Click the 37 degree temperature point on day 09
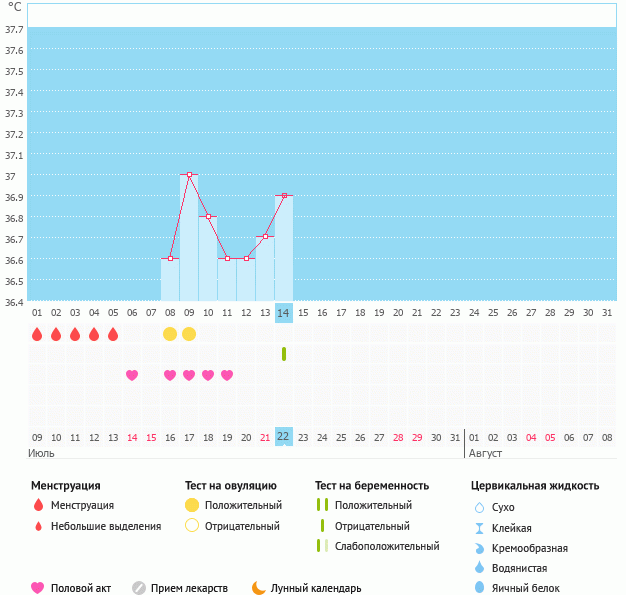626x595 pixels. [189, 175]
